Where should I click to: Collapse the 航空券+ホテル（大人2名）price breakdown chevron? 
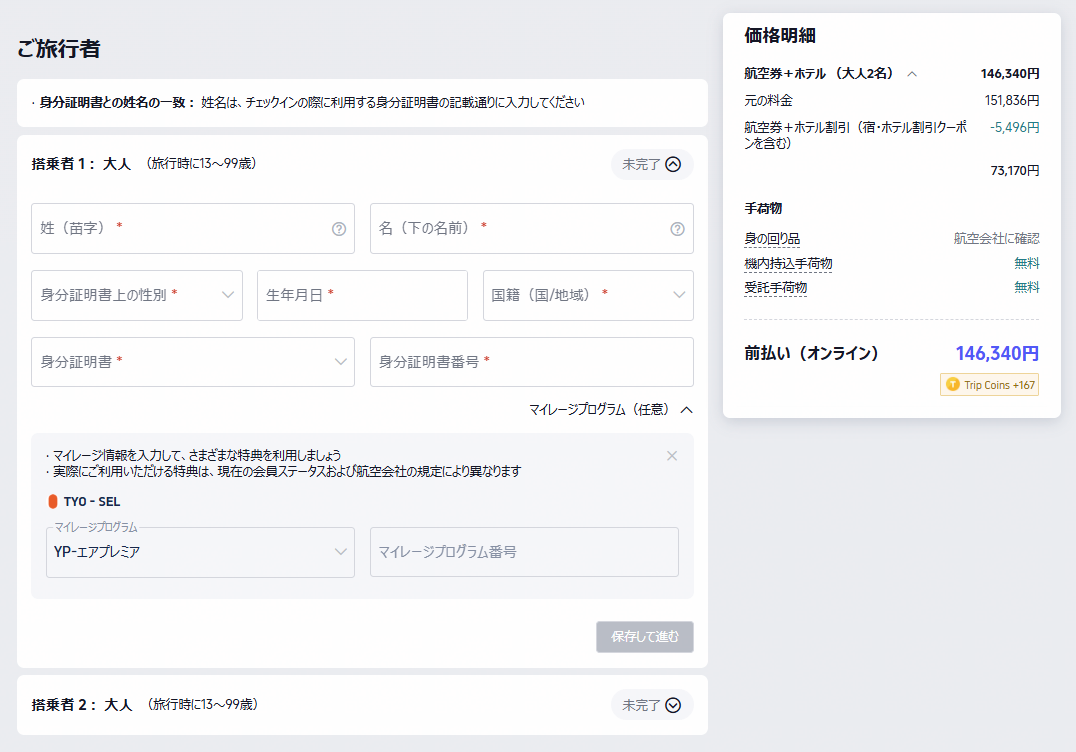click(912, 74)
